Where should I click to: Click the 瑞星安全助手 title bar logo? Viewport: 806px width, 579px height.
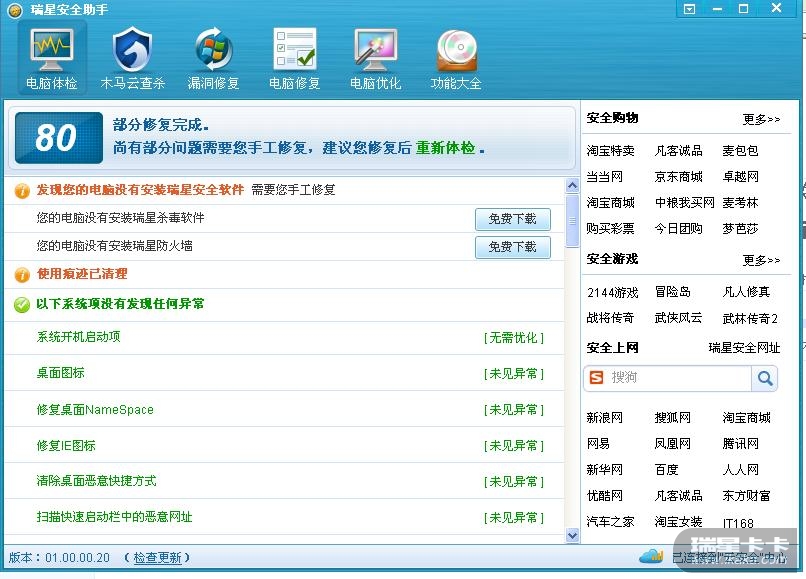[15, 10]
